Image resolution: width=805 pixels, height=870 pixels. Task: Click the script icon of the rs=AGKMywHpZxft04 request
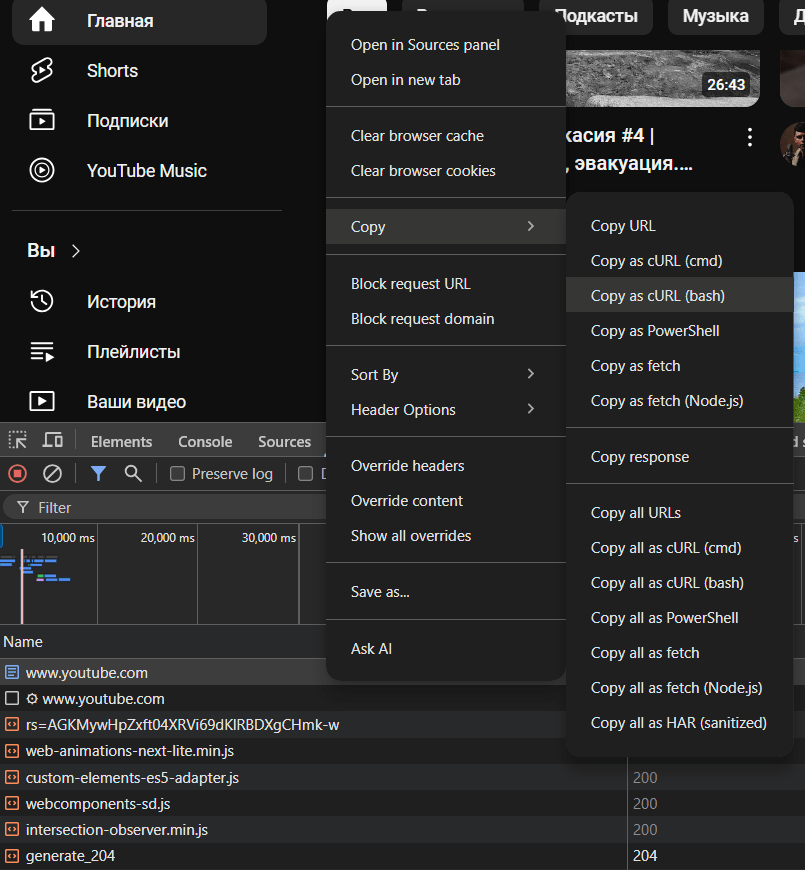tap(12, 725)
